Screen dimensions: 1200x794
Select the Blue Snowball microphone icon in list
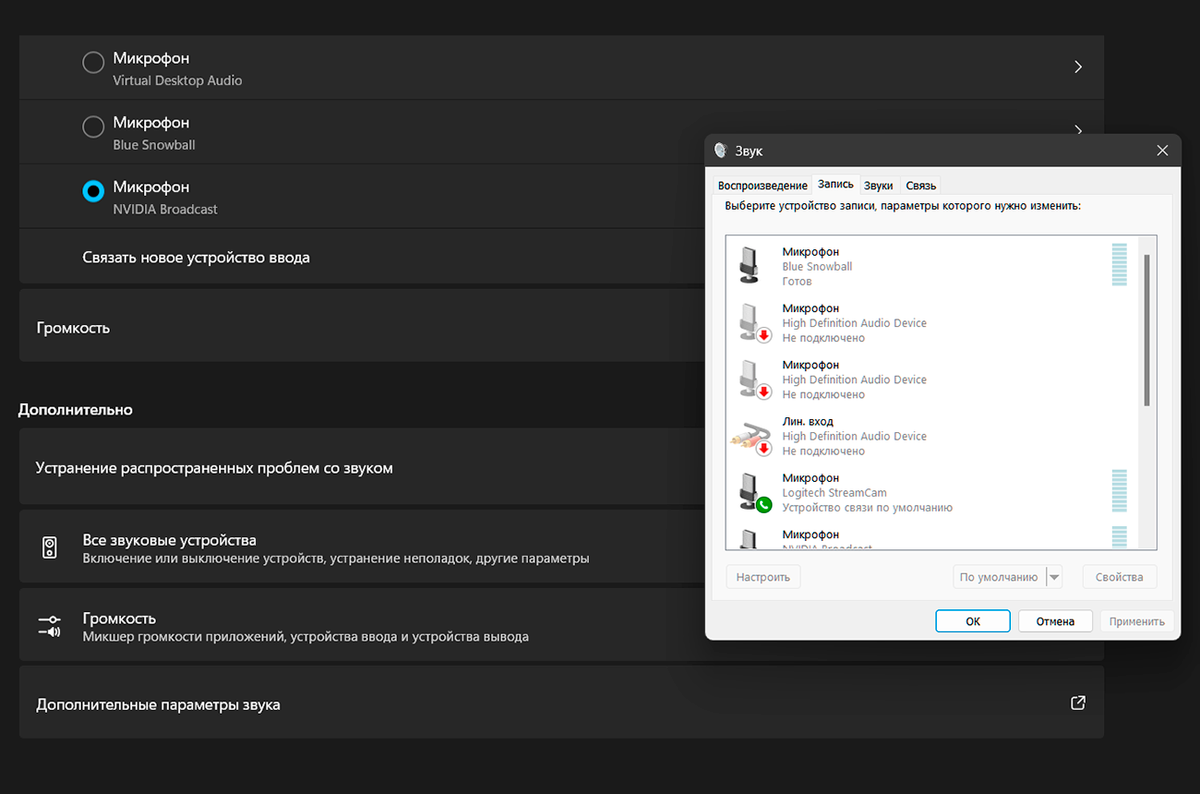pyautogui.click(x=750, y=266)
